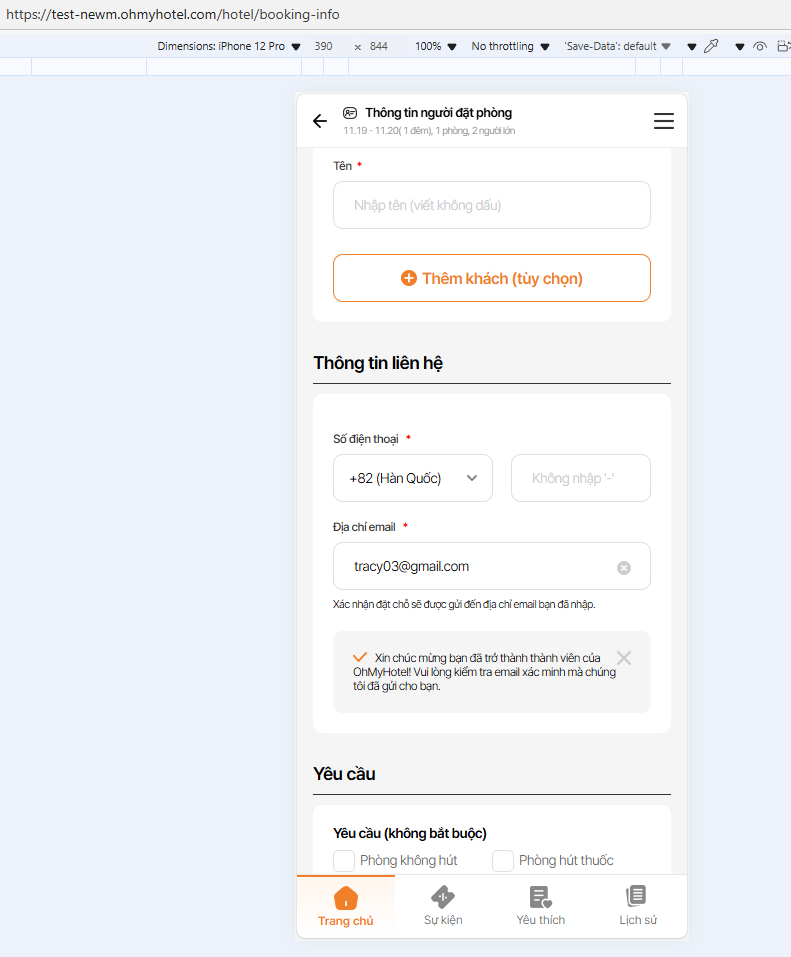The width and height of the screenshot is (791, 957).
Task: Click the Tên name input field
Action: [x=492, y=205]
